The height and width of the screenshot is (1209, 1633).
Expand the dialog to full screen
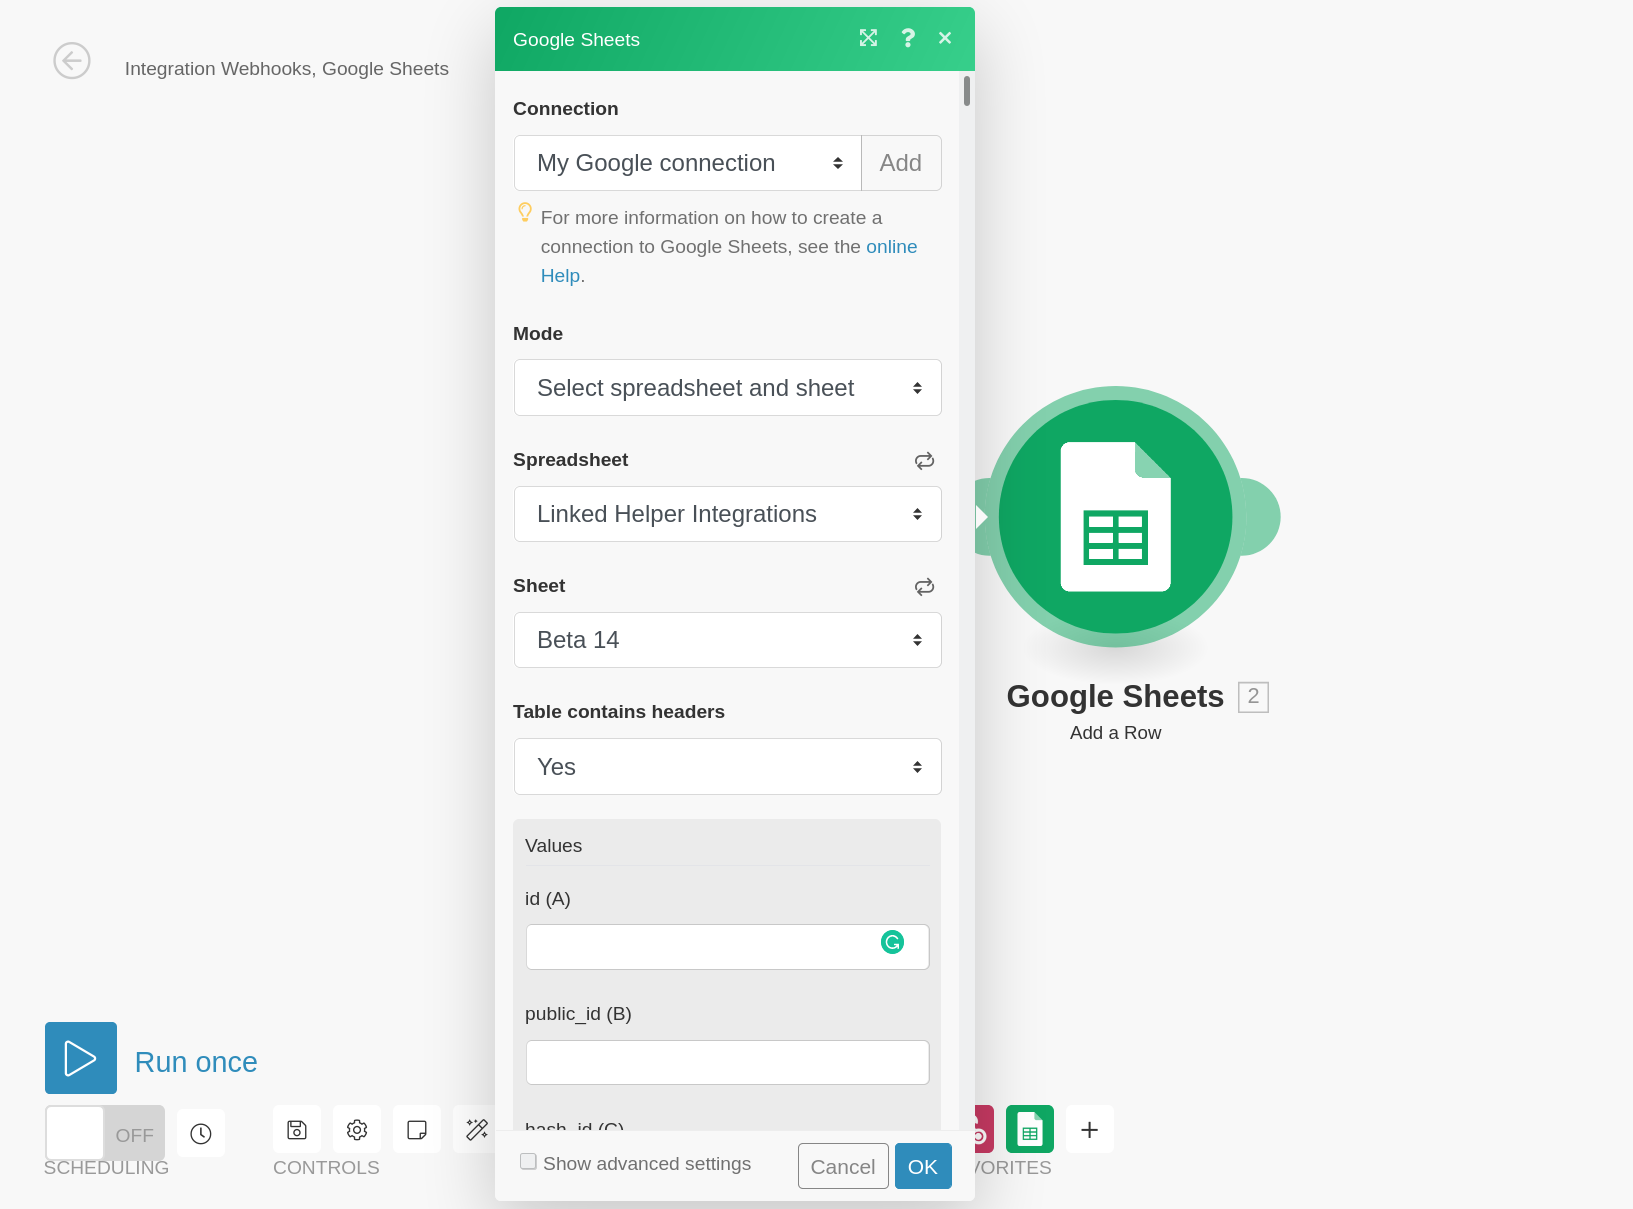(x=868, y=38)
